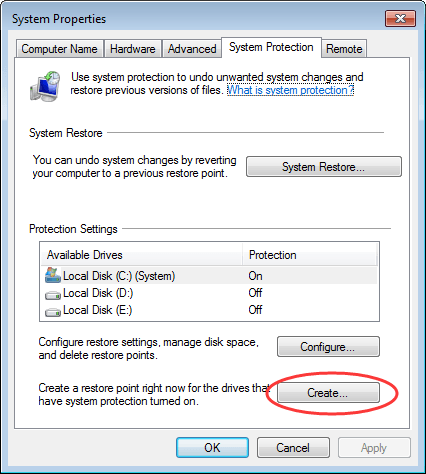Open the Hardware tab
426x474 pixels.
[133, 49]
